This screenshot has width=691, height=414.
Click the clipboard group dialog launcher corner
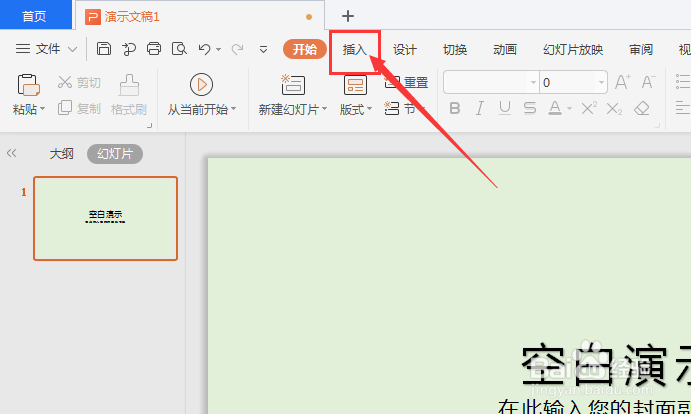tap(149, 126)
